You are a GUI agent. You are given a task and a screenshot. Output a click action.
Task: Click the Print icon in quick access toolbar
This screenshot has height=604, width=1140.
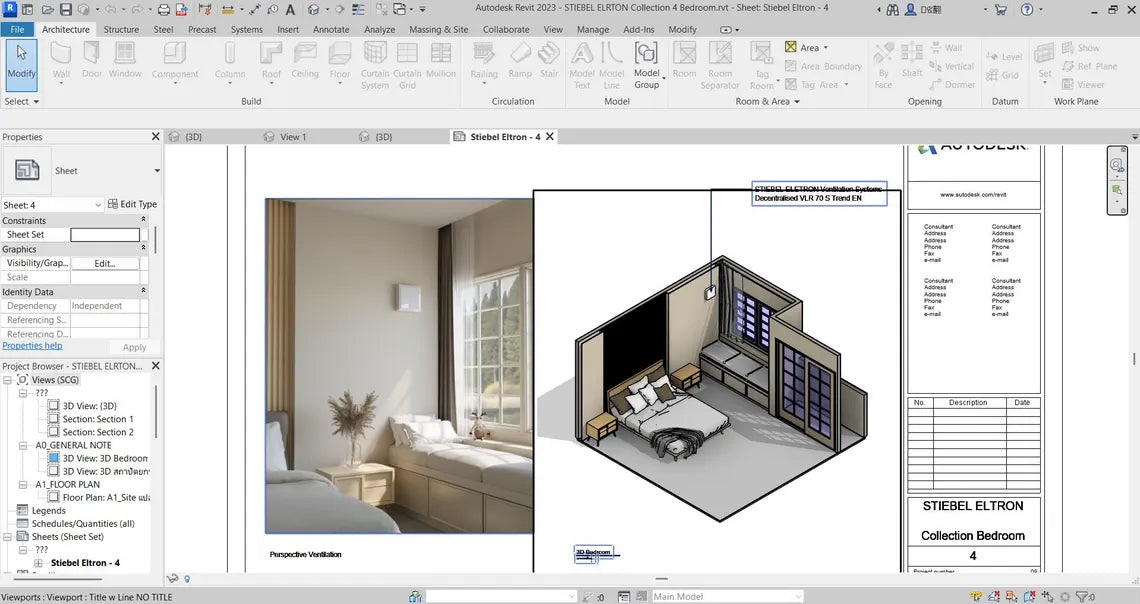click(x=164, y=9)
